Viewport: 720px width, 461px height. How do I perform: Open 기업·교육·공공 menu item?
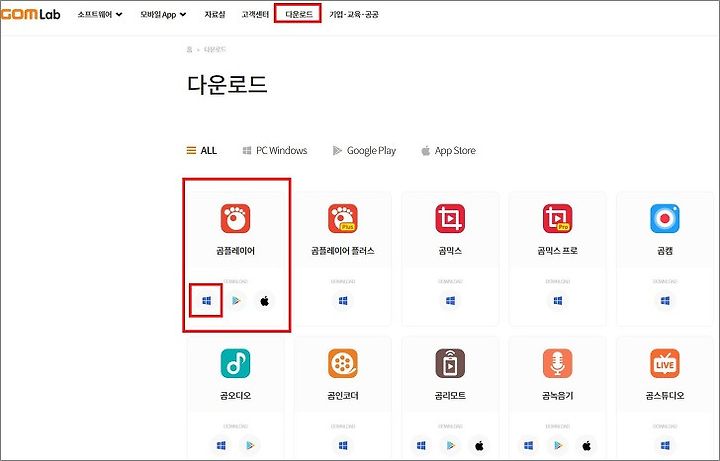pyautogui.click(x=354, y=14)
